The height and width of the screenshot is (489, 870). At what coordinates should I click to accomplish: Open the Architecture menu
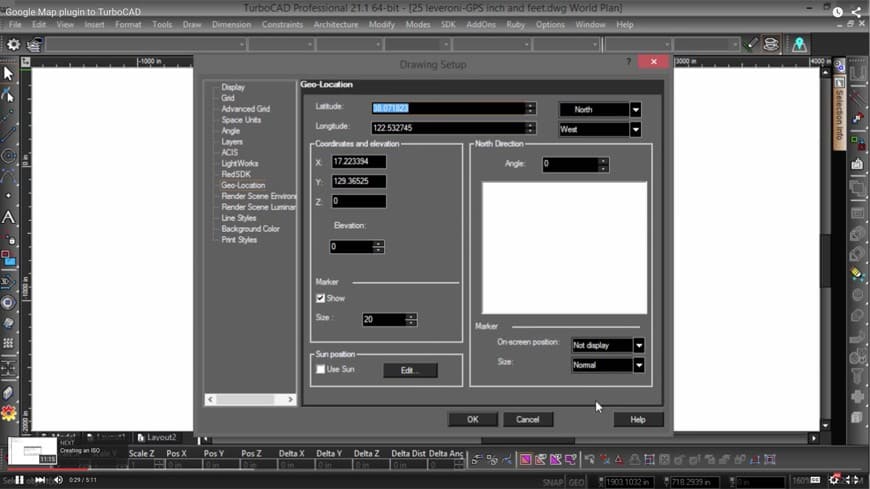pyautogui.click(x=336, y=24)
